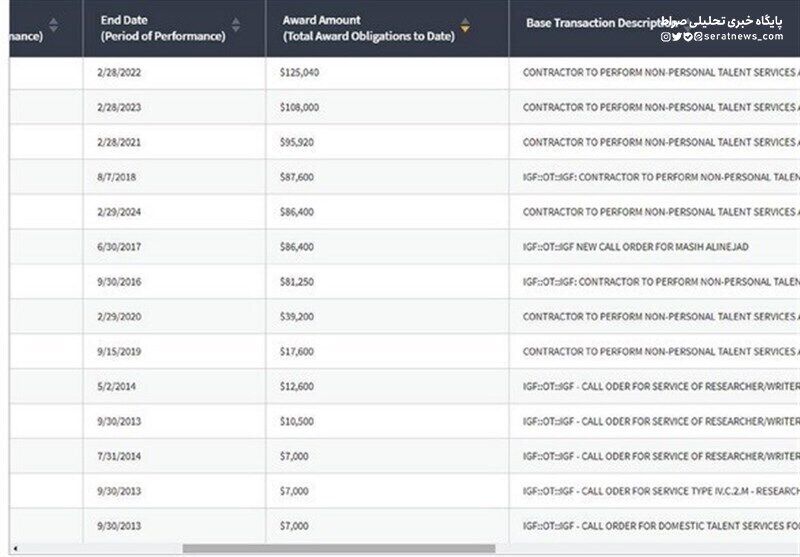Click the $108,000 award amount
Image resolution: width=800 pixels, height=557 pixels.
[300, 108]
